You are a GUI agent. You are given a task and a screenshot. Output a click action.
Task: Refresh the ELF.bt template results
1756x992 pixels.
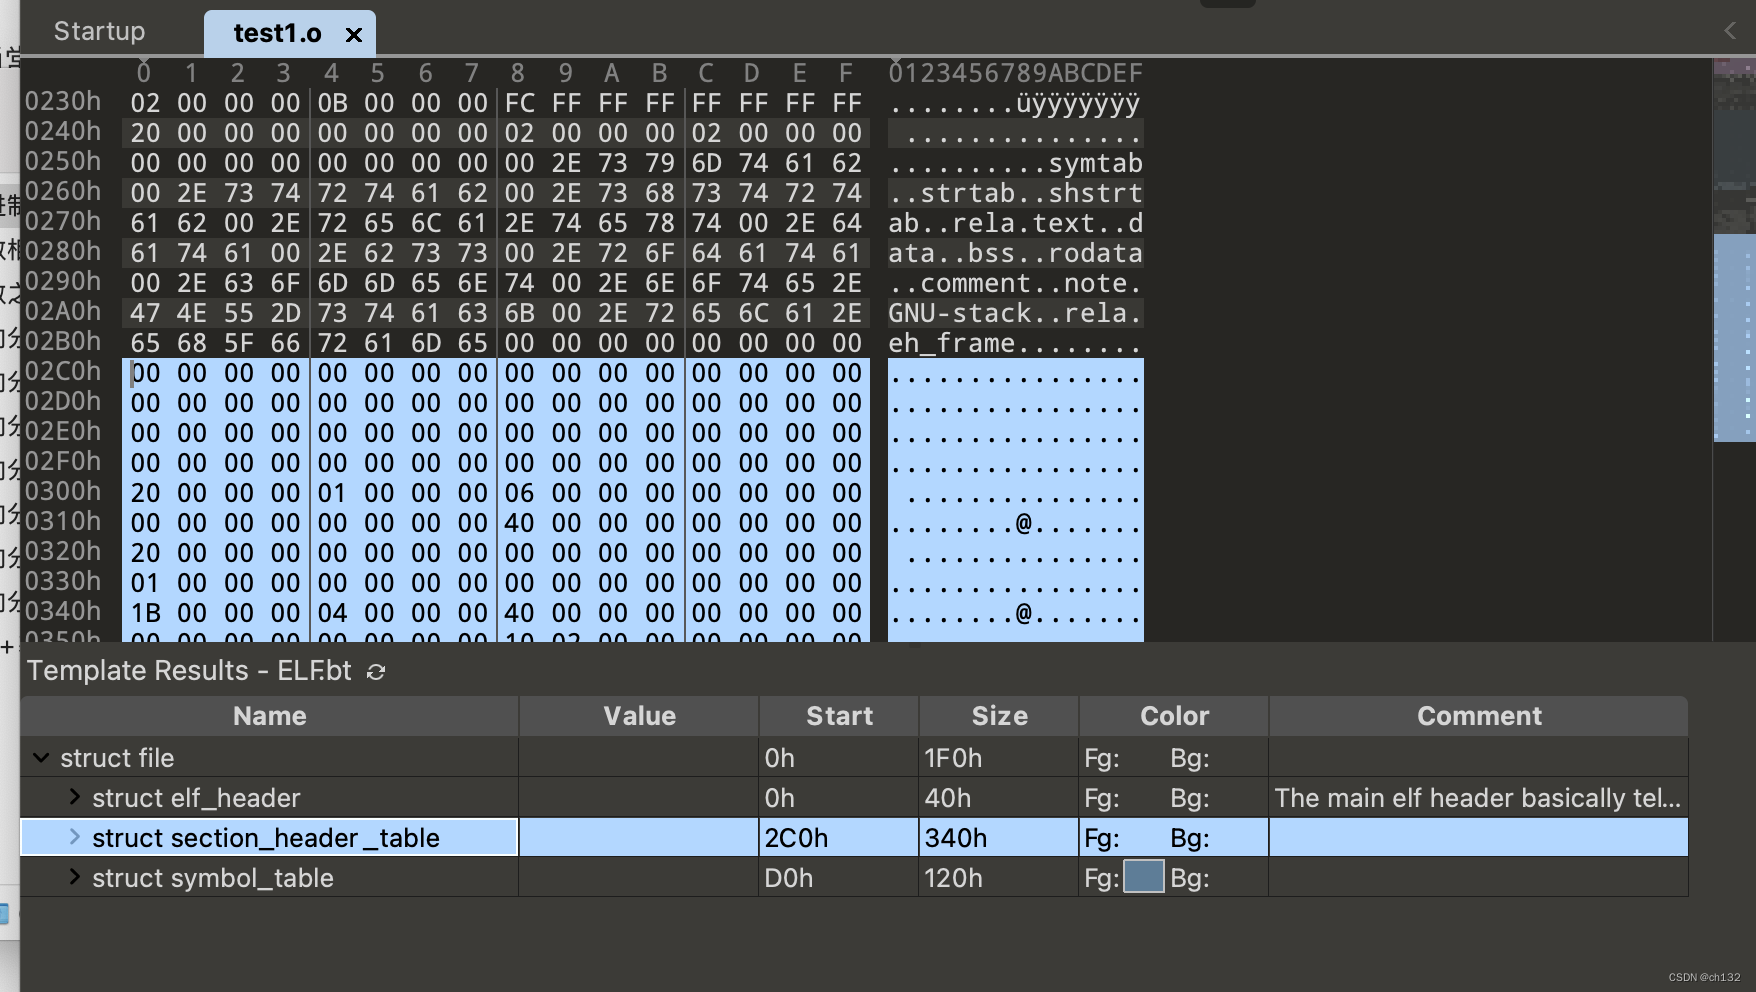tap(376, 672)
